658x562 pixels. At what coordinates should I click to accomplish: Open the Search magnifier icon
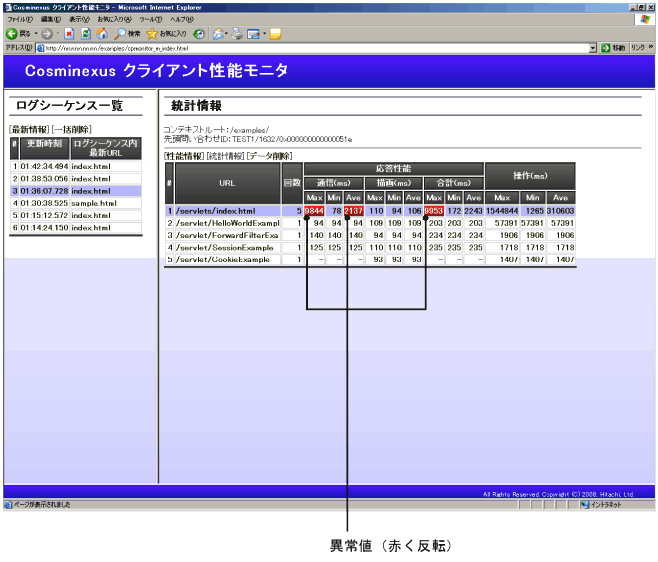[120, 34]
